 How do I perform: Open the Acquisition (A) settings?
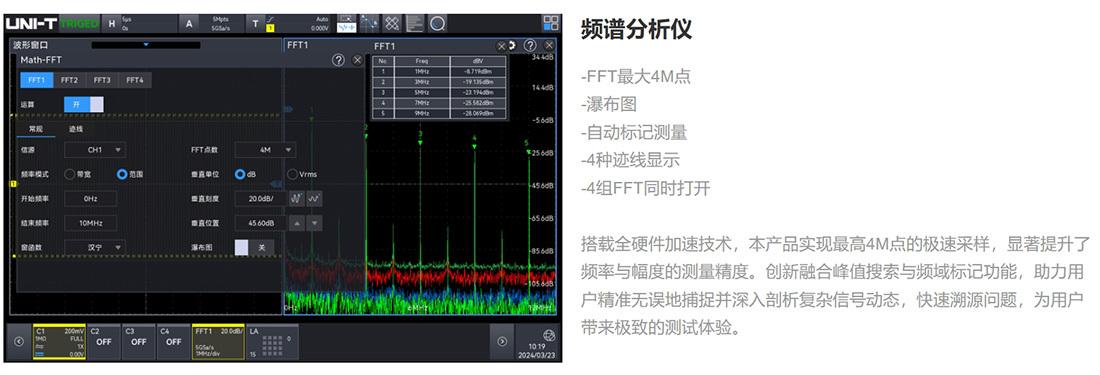click(188, 23)
